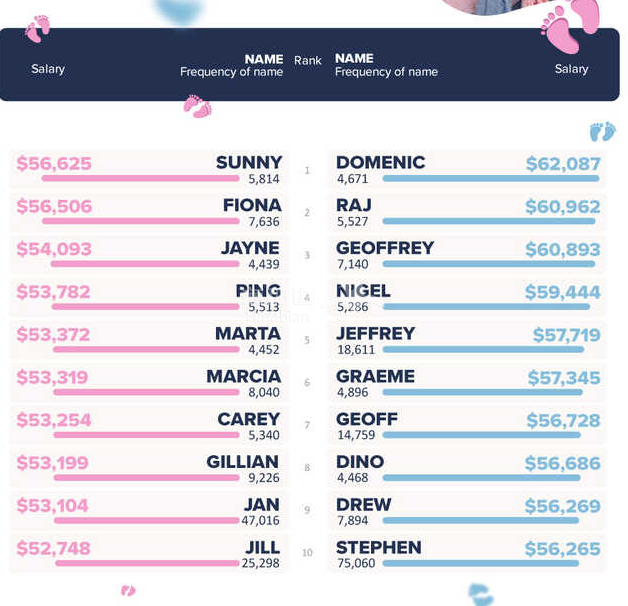Click the Rank column header

(308, 61)
